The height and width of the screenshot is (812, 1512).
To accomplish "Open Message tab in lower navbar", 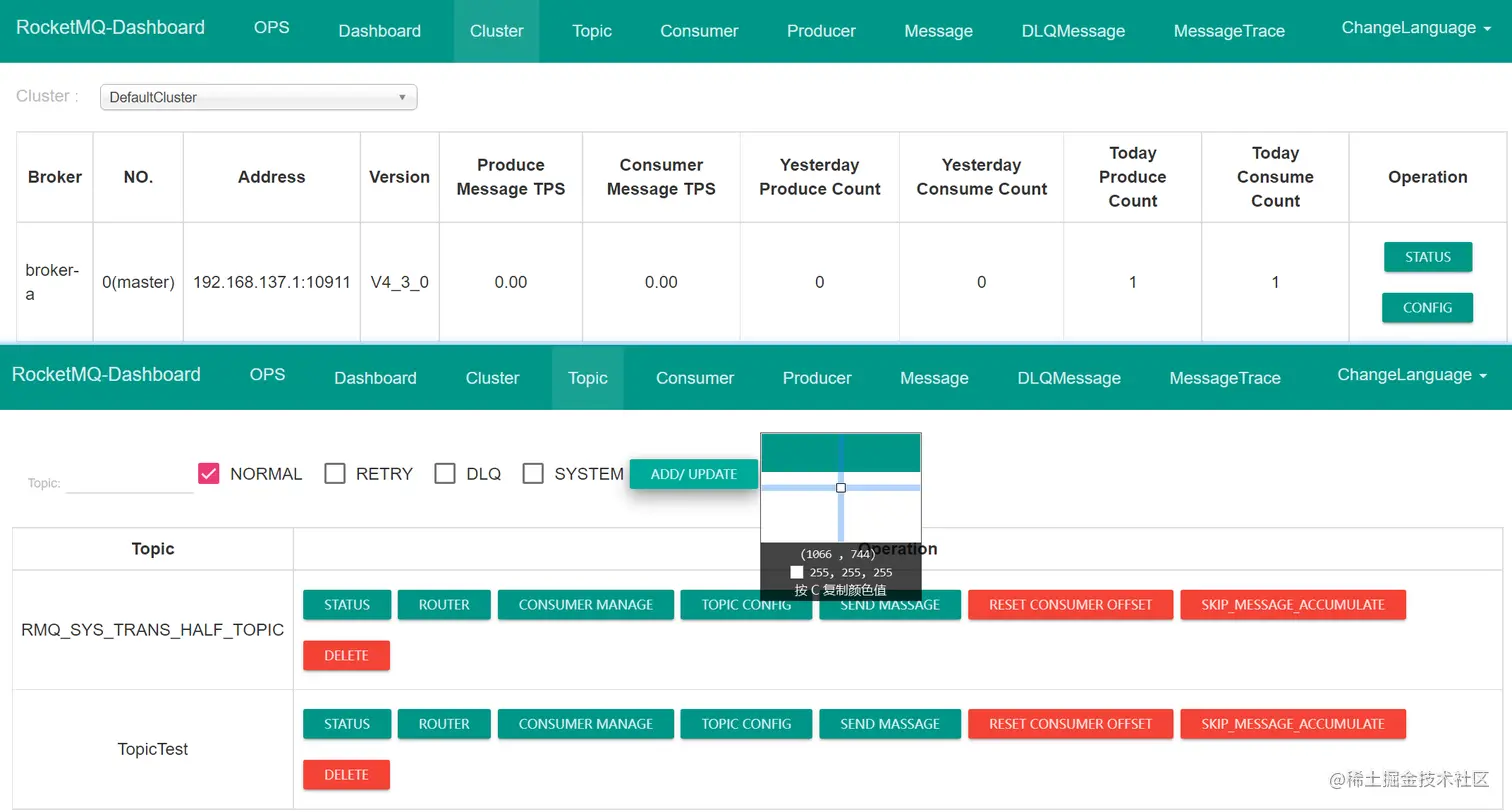I will tap(934, 378).
